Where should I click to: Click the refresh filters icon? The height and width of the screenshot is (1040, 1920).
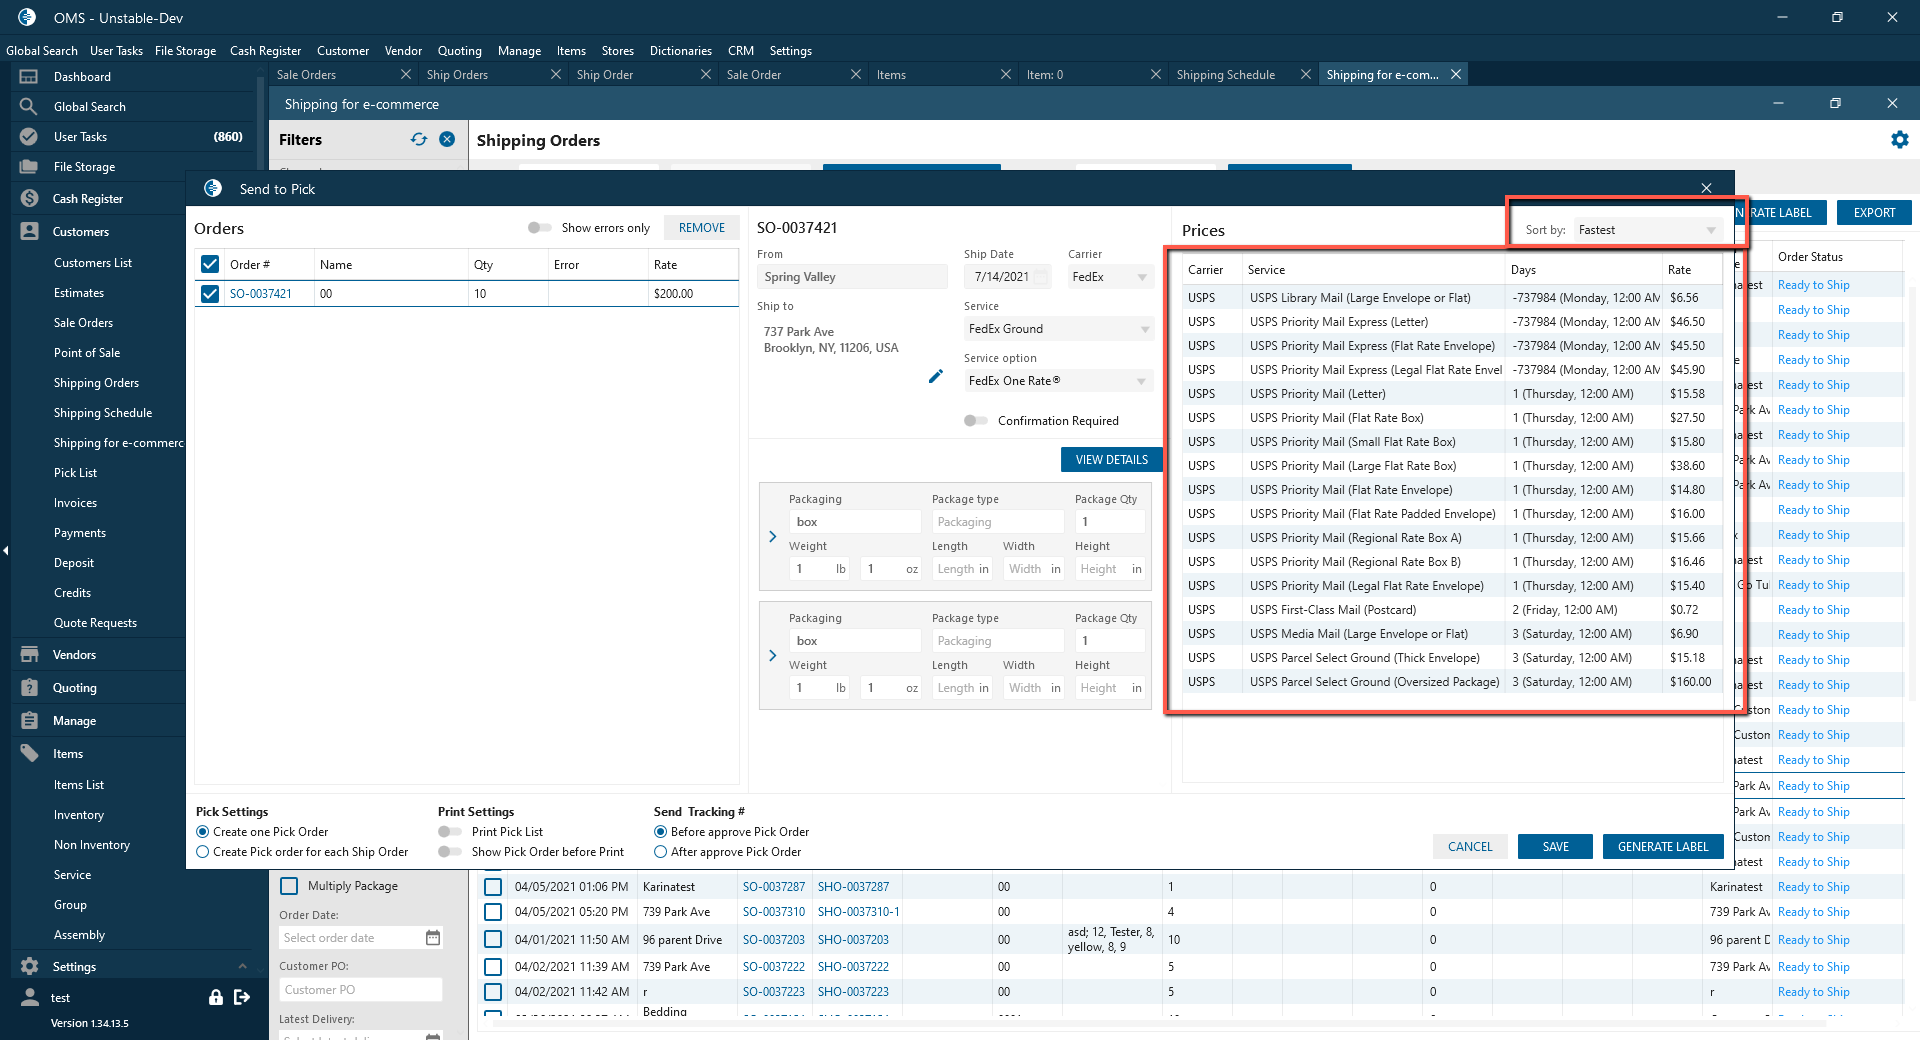[x=419, y=140]
